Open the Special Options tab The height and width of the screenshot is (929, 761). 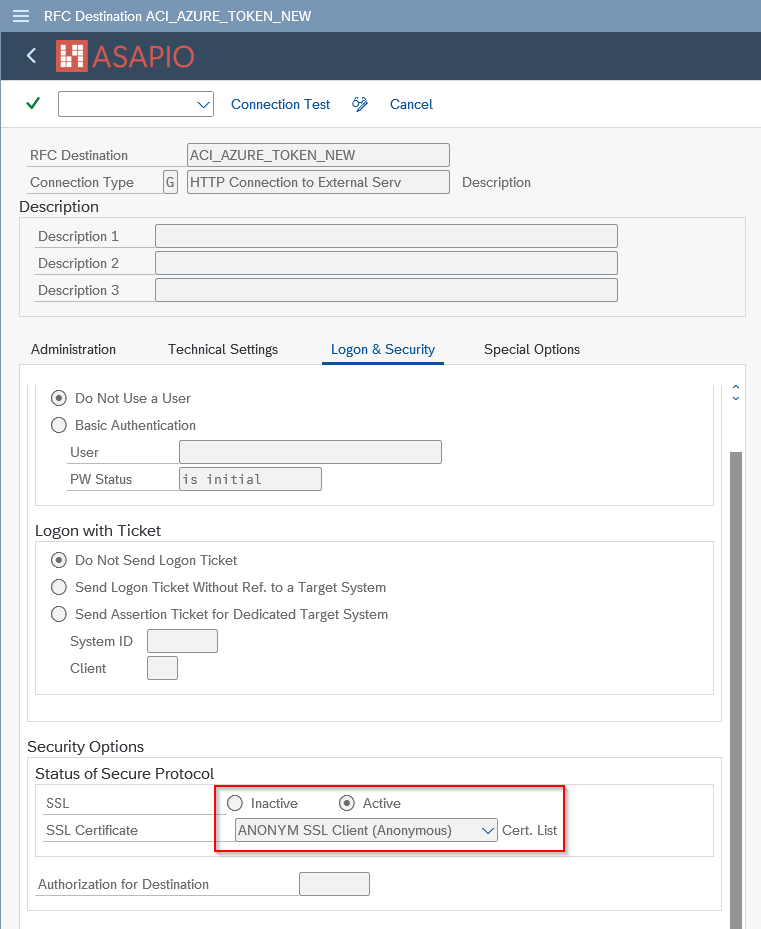pos(532,350)
